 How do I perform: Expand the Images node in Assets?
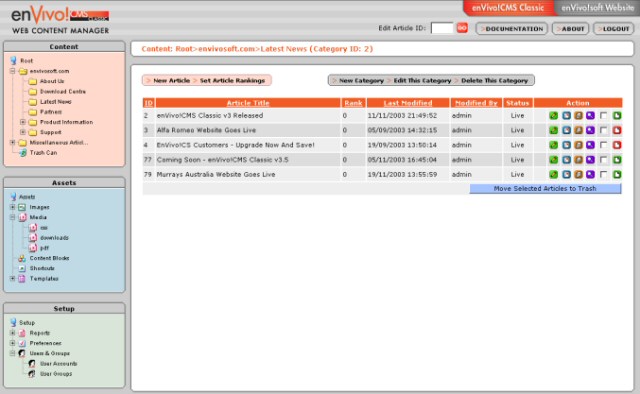pyautogui.click(x=13, y=207)
